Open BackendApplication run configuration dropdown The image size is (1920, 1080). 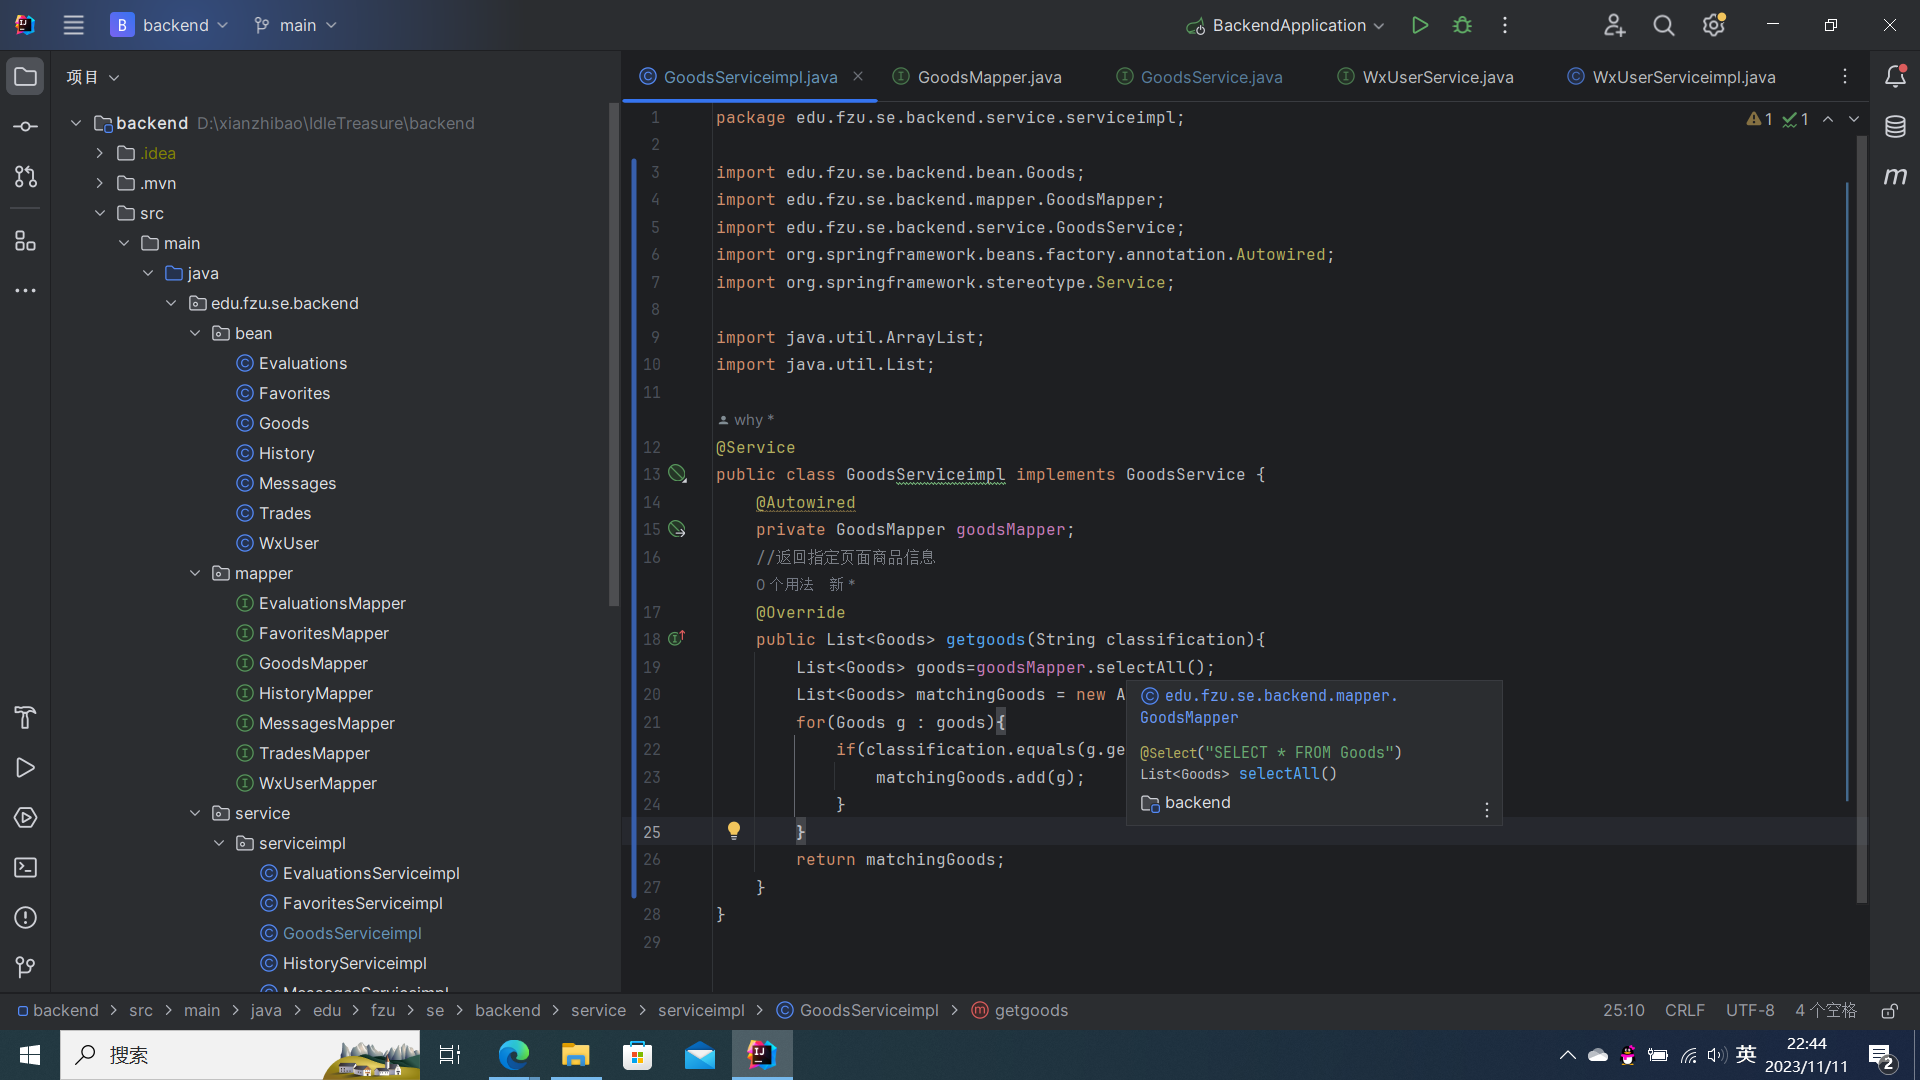[x=1285, y=25]
